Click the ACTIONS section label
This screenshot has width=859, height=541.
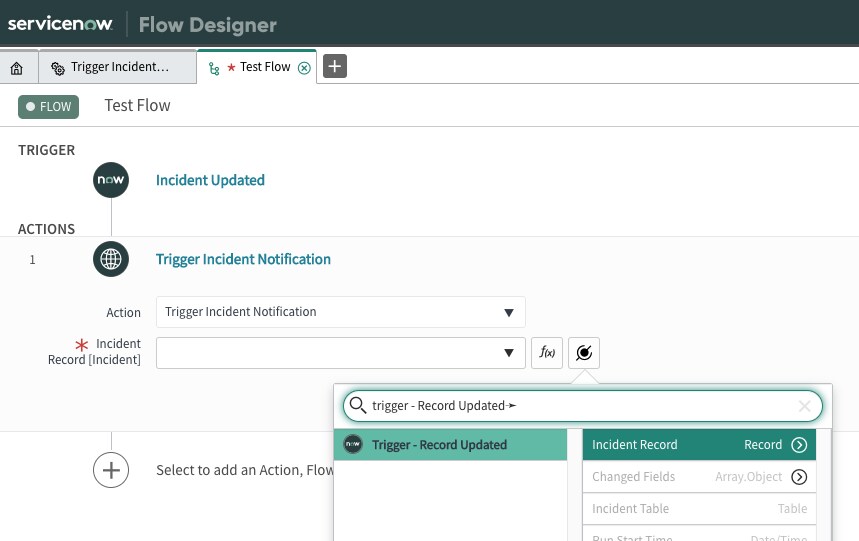pos(47,229)
